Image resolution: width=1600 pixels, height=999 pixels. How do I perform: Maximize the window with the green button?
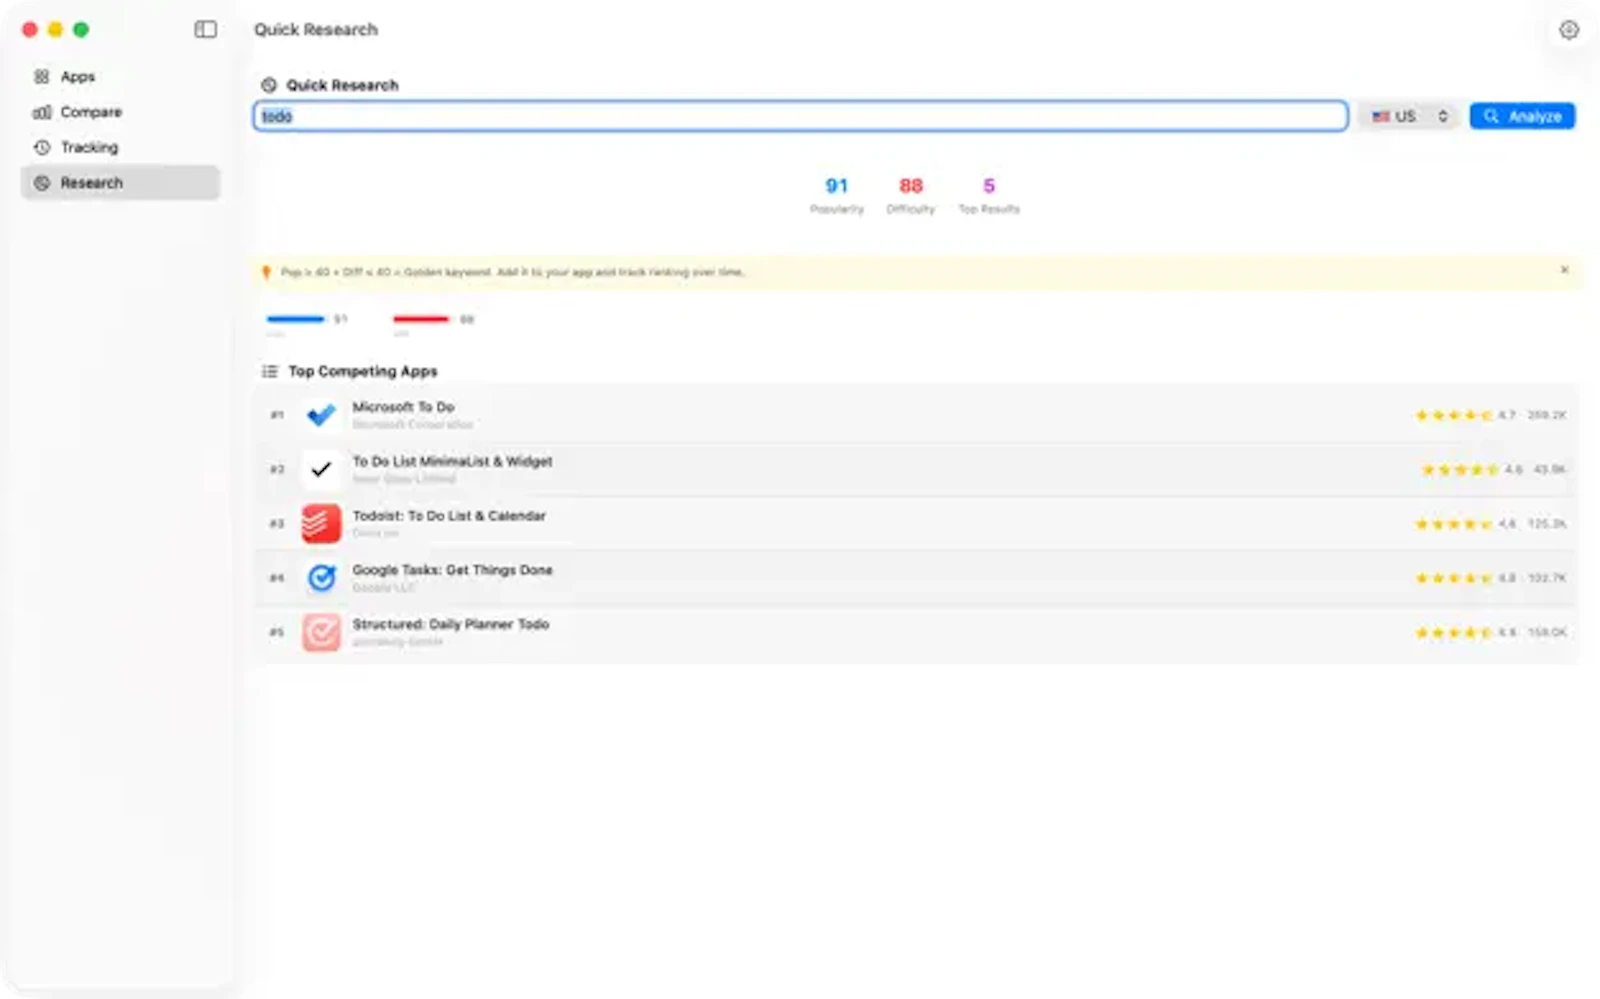point(81,29)
